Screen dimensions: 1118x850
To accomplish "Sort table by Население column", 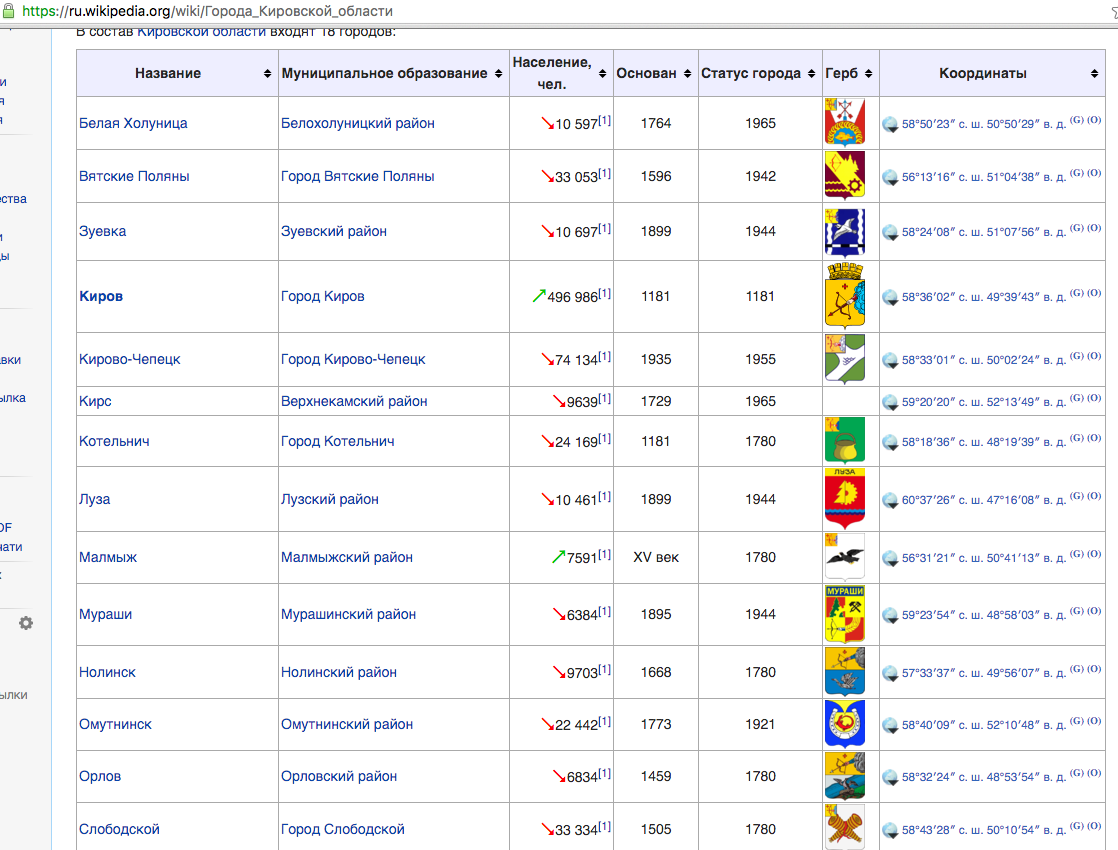I will [x=602, y=74].
